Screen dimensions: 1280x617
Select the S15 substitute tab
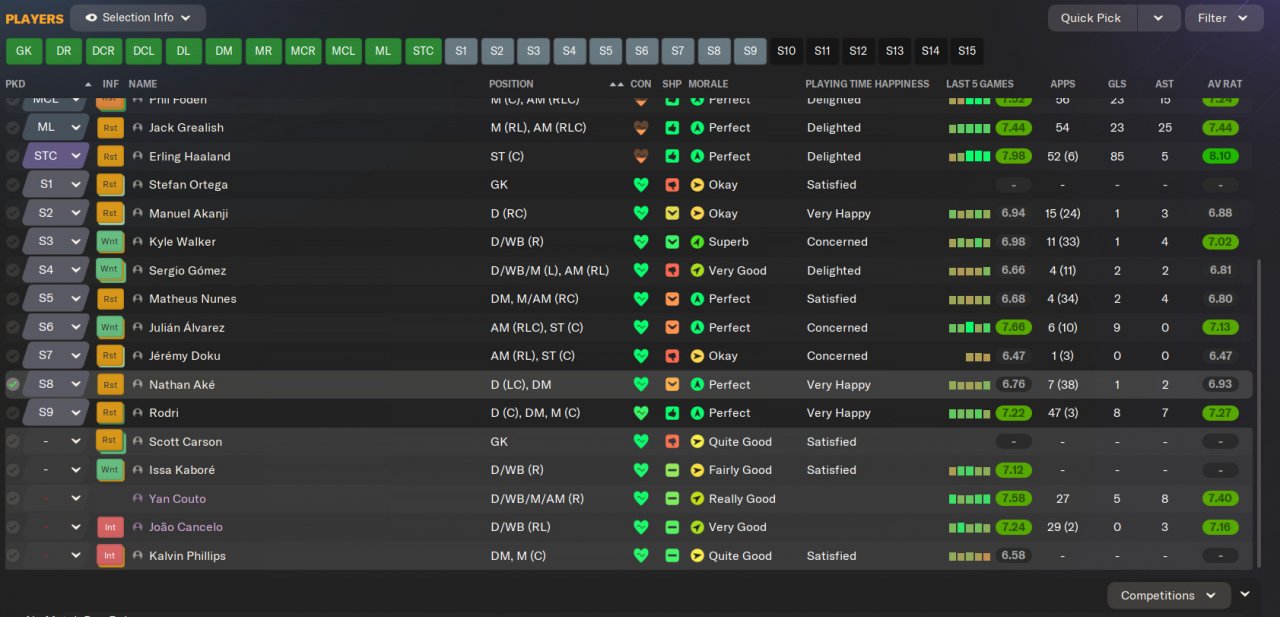[x=967, y=51]
